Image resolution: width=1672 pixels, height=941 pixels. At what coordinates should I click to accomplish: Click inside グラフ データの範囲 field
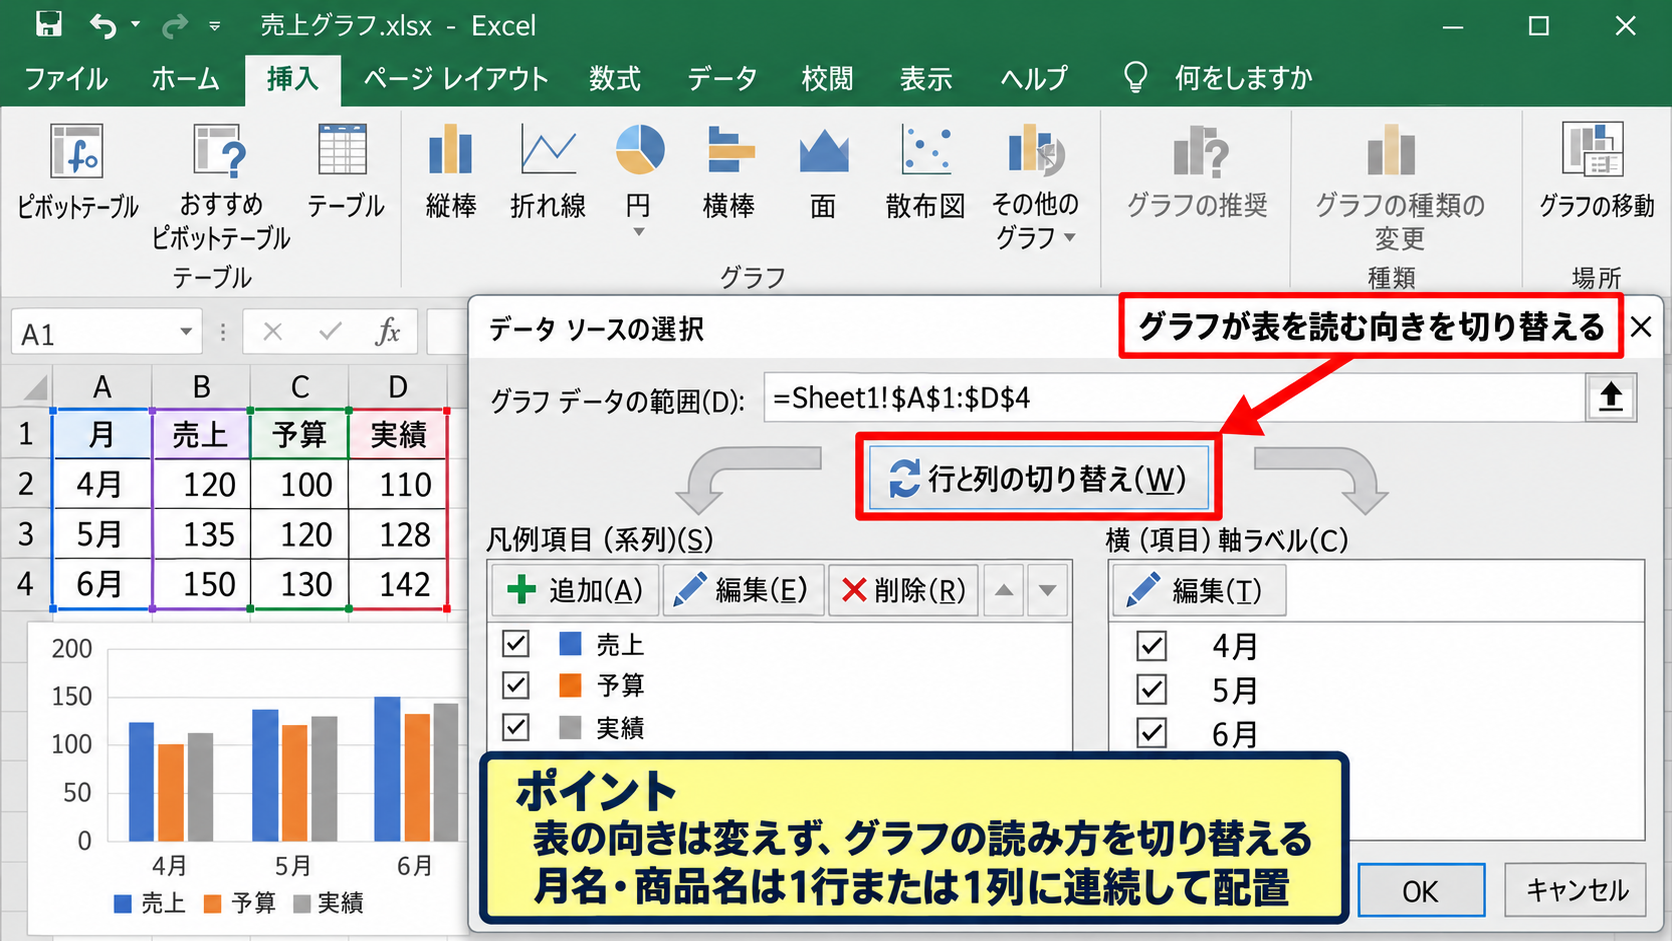coord(1174,398)
